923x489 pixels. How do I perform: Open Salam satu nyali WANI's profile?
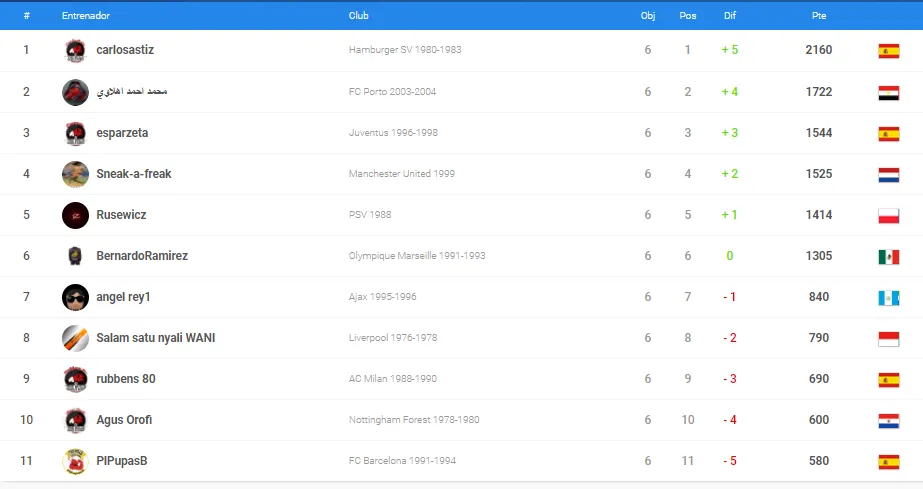156,338
